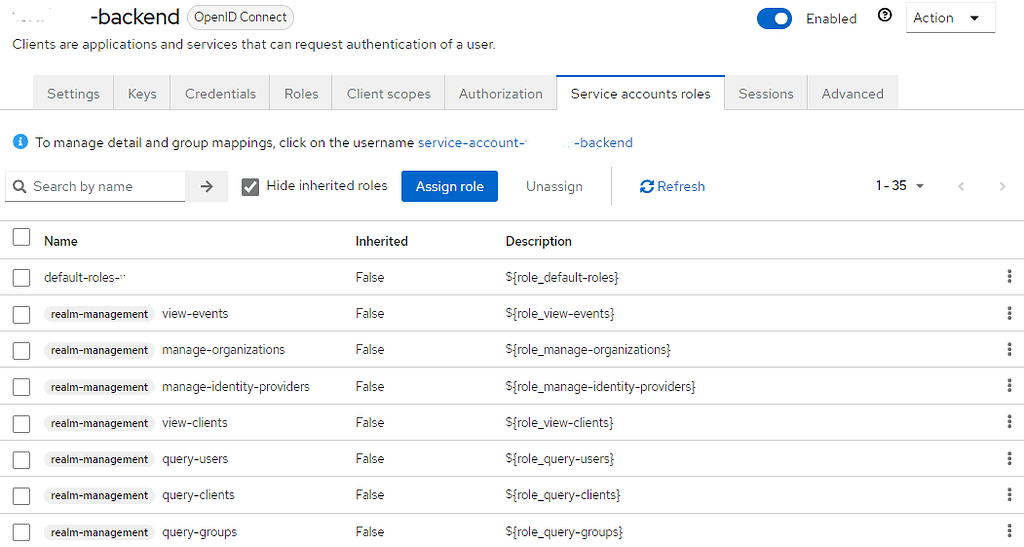The height and width of the screenshot is (547, 1024).
Task: Go to next page of roles
Action: click(x=1002, y=186)
